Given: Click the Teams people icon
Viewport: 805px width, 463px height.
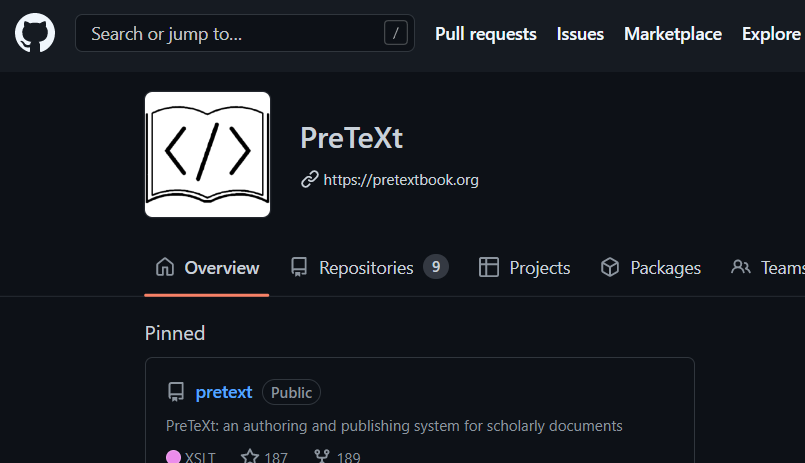Looking at the screenshot, I should coord(741,267).
